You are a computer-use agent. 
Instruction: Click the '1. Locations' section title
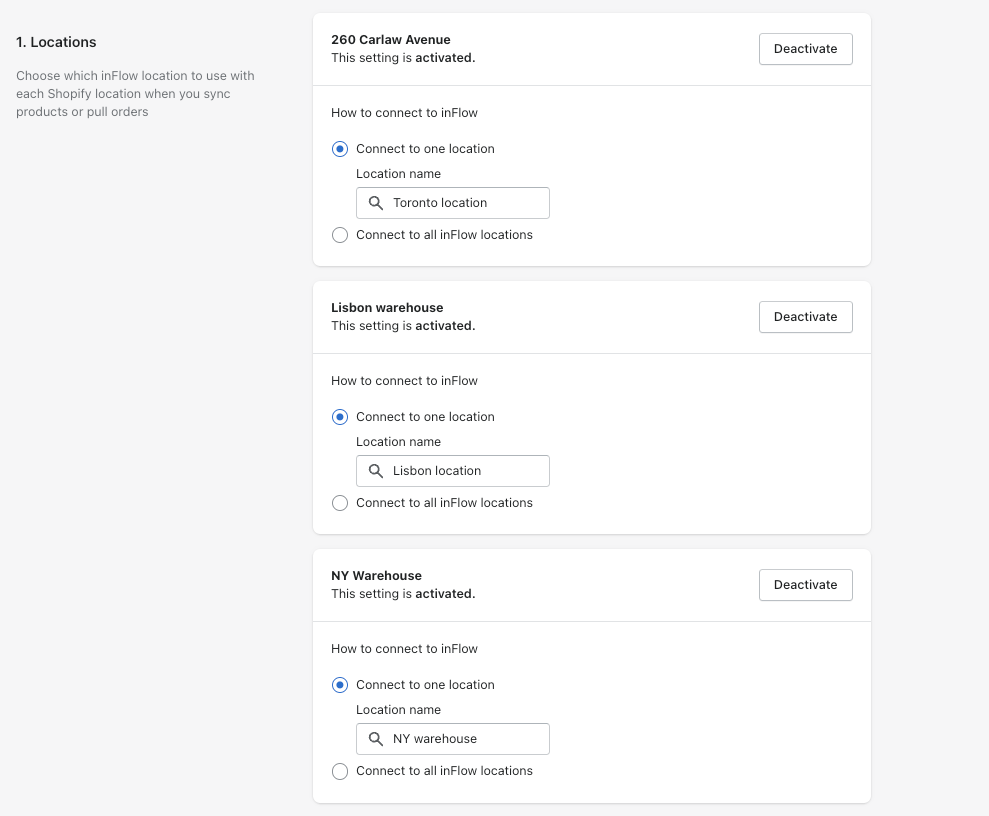click(56, 42)
